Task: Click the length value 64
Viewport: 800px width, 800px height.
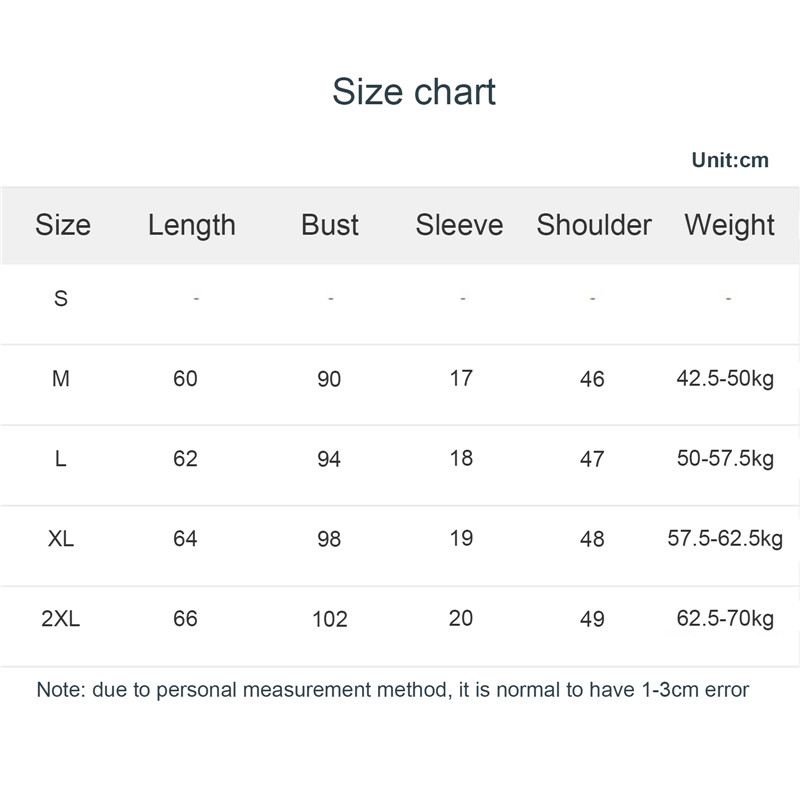Action: point(185,539)
